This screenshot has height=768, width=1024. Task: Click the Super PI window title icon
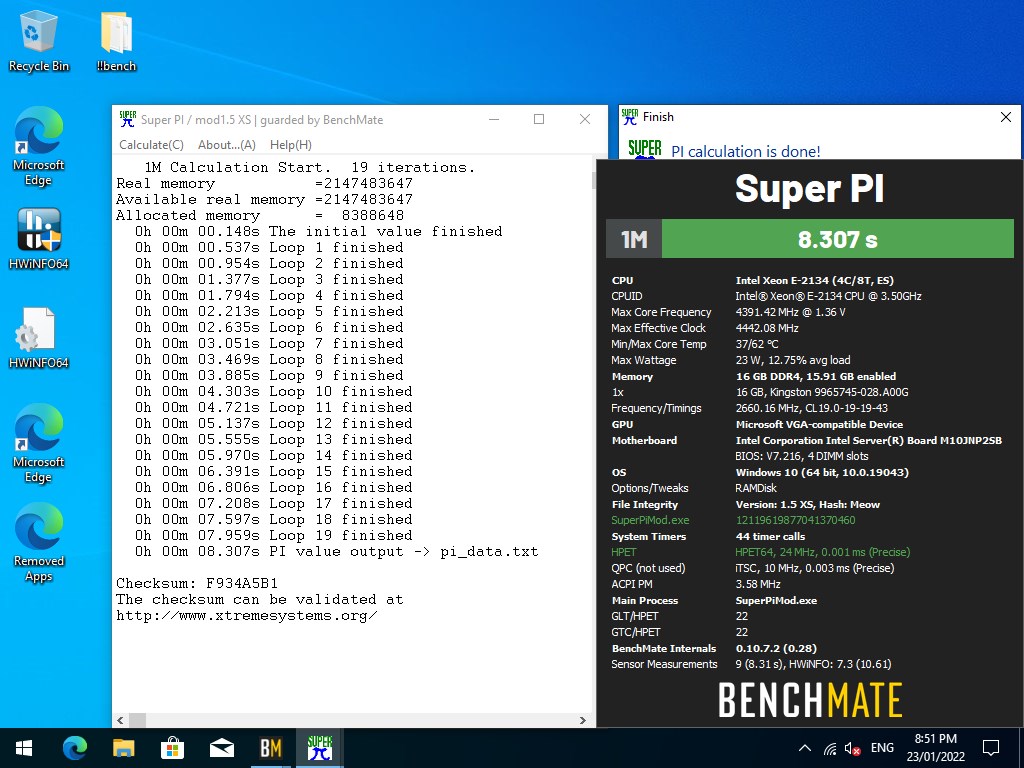point(127,119)
